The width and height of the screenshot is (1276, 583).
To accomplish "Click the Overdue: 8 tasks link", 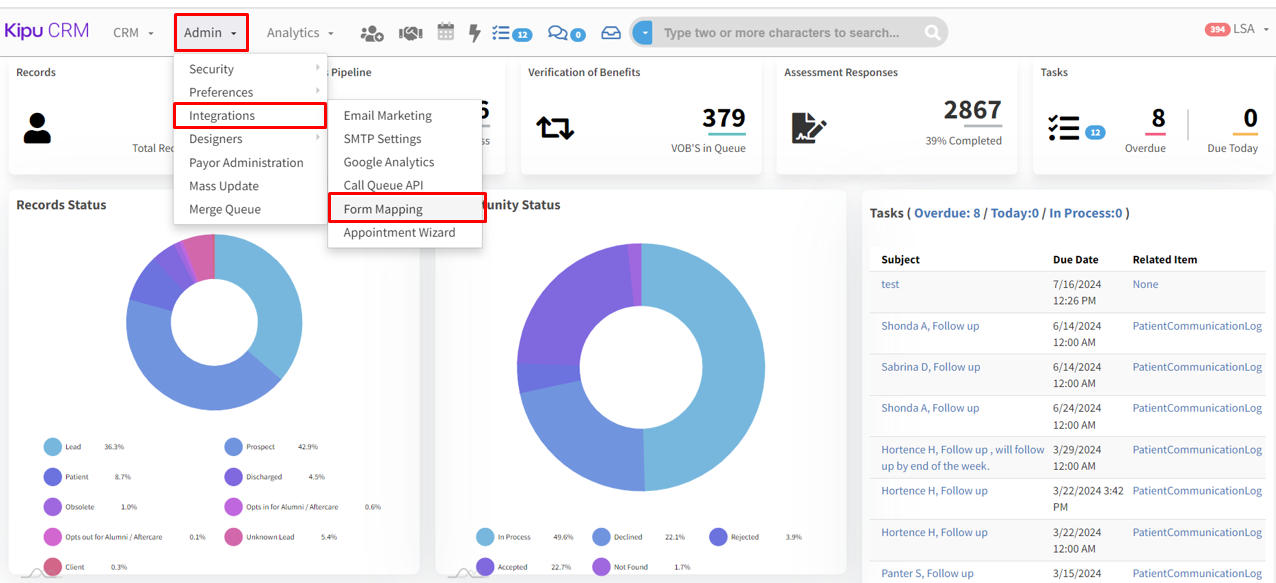I will coord(947,213).
